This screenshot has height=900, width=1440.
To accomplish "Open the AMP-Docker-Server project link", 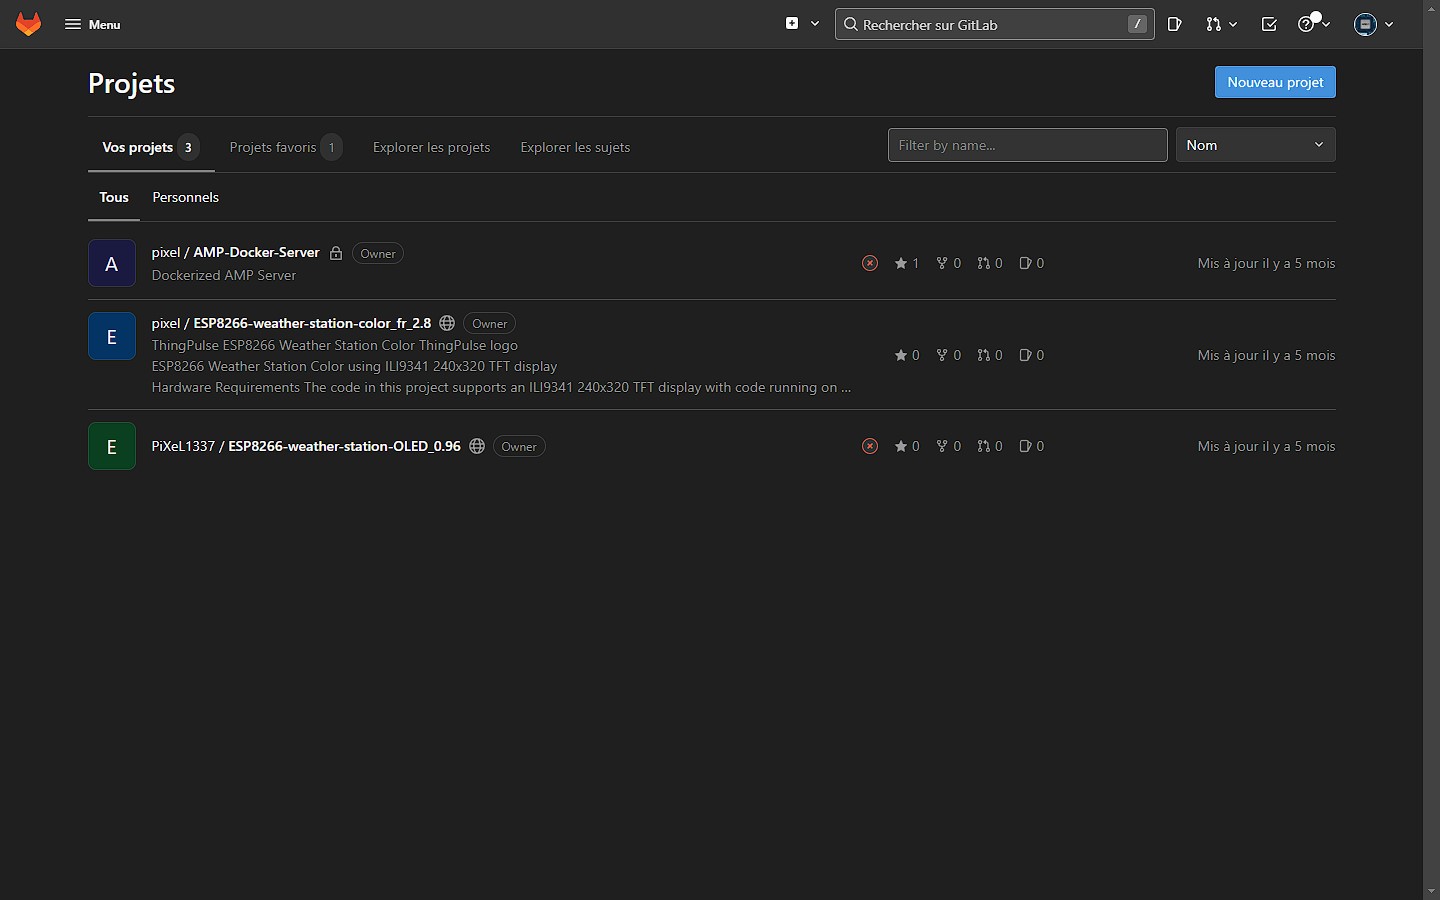I will pos(256,252).
